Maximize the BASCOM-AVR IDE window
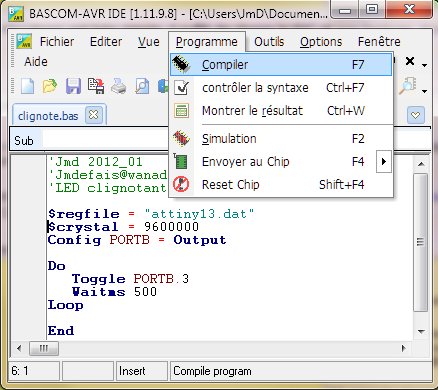This screenshot has height=390, width=438. [372, 10]
